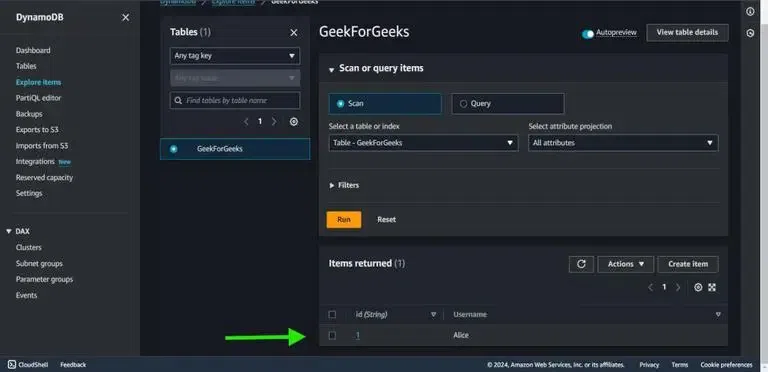The image size is (768, 372).
Task: Toggle the Autopreview switch
Action: click(588, 34)
